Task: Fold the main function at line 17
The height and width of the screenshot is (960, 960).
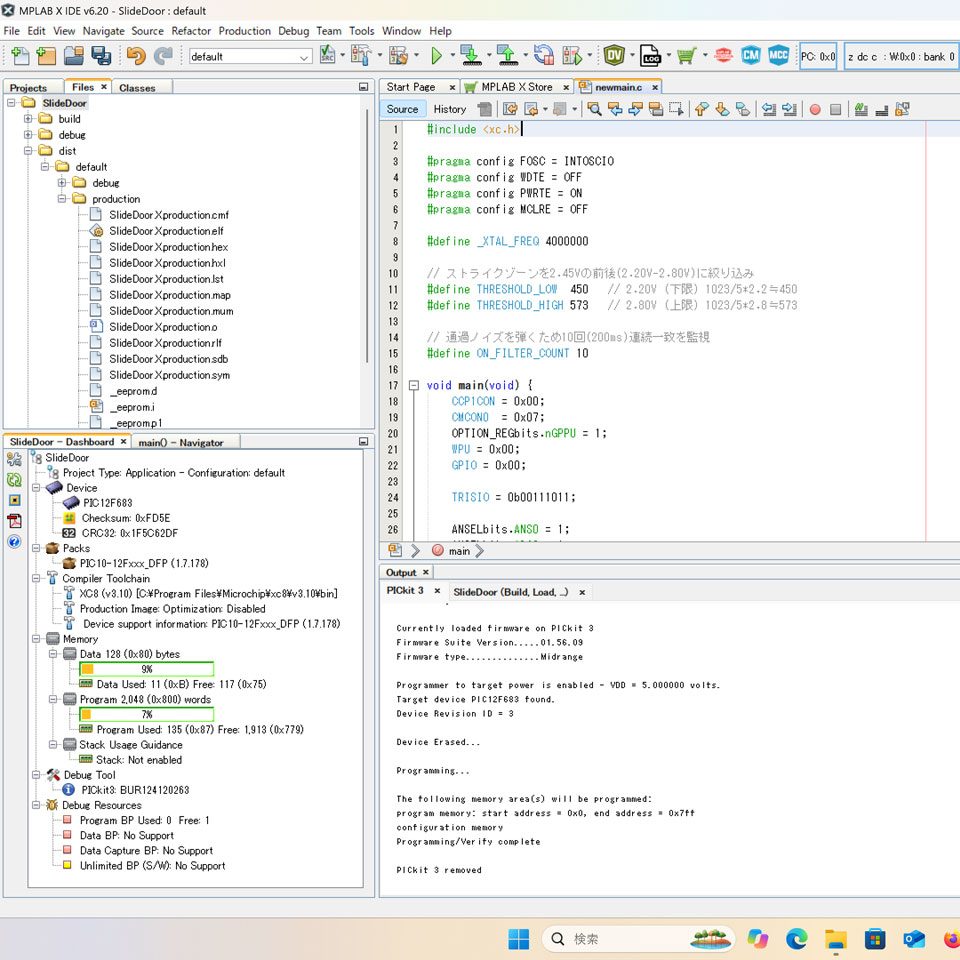Action: pyautogui.click(x=414, y=385)
